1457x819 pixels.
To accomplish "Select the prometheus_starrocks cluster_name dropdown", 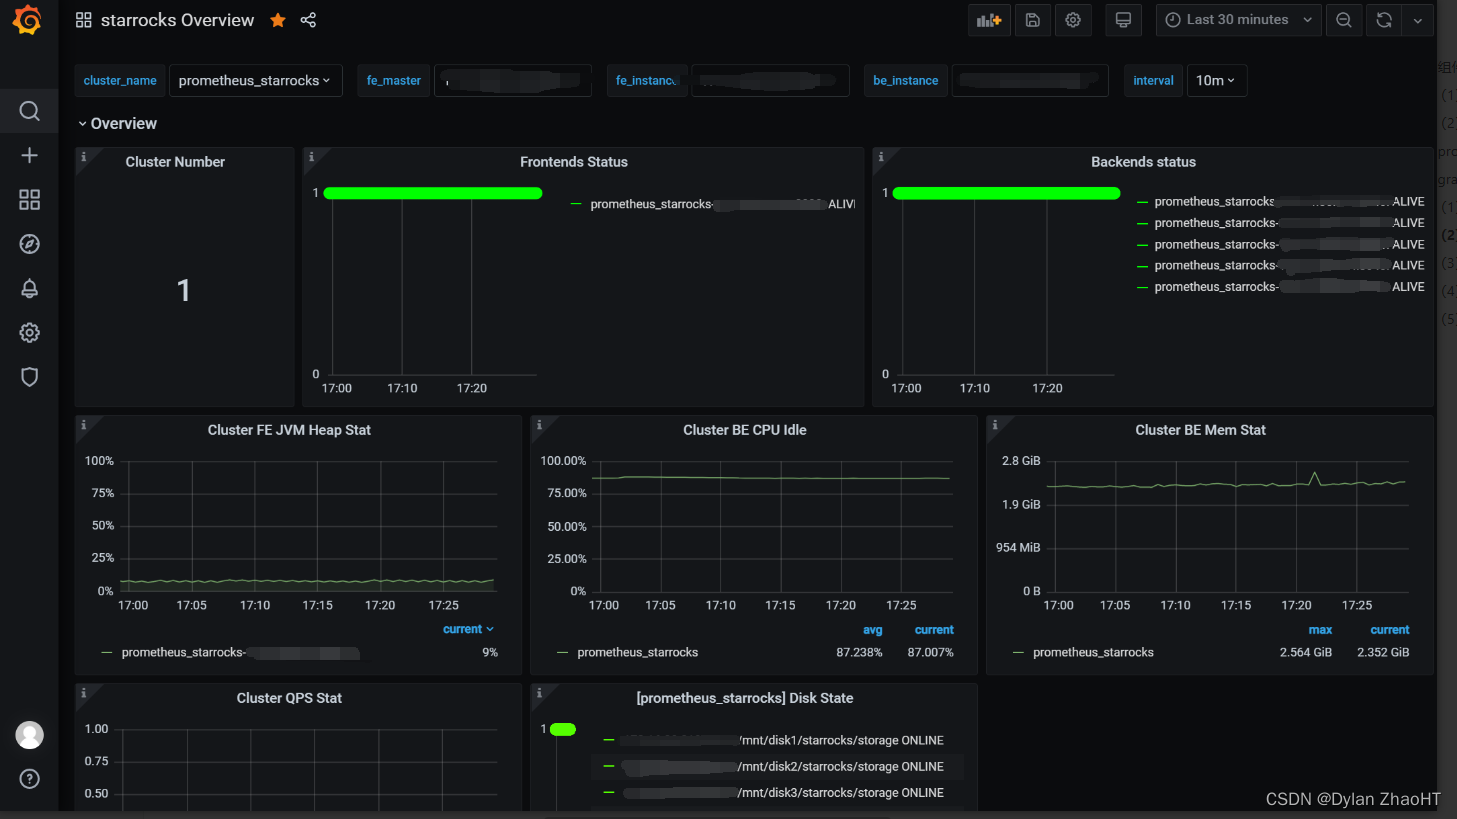I will [x=256, y=81].
